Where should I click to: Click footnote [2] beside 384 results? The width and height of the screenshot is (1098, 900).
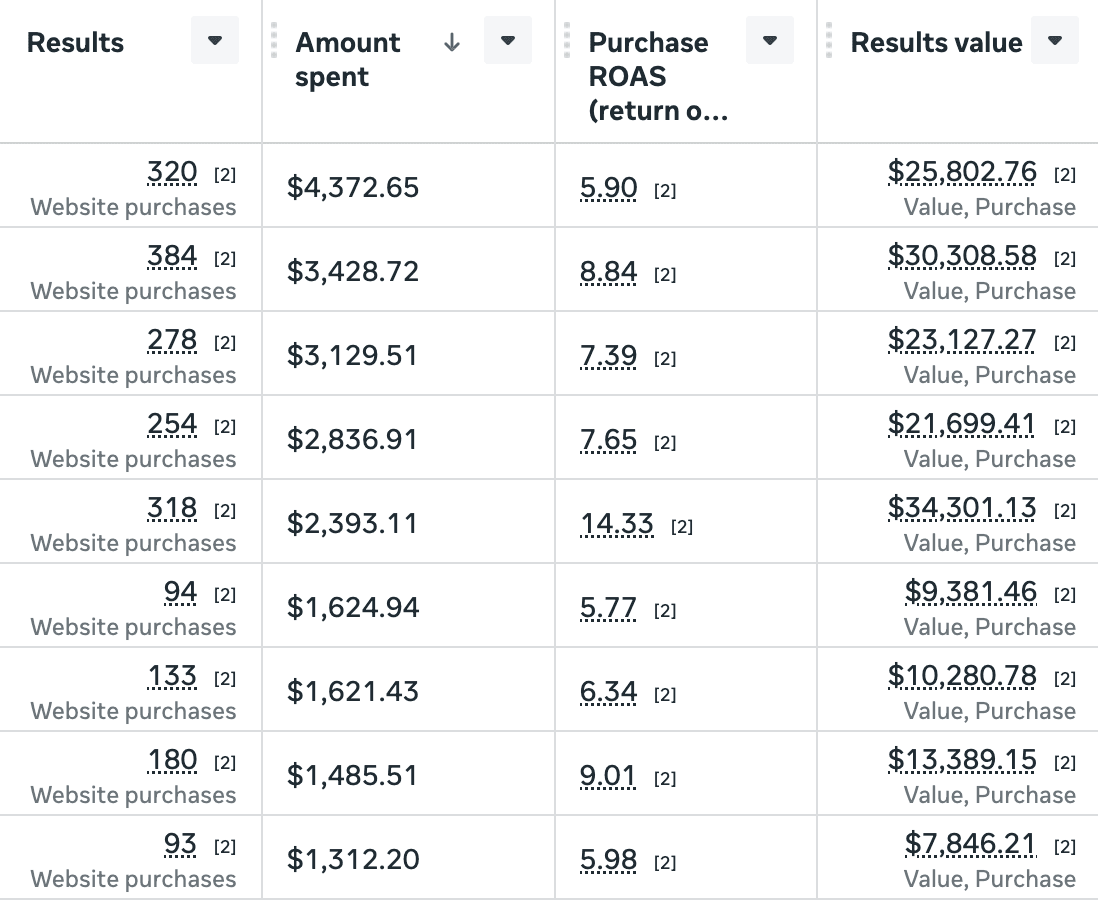click(225, 259)
